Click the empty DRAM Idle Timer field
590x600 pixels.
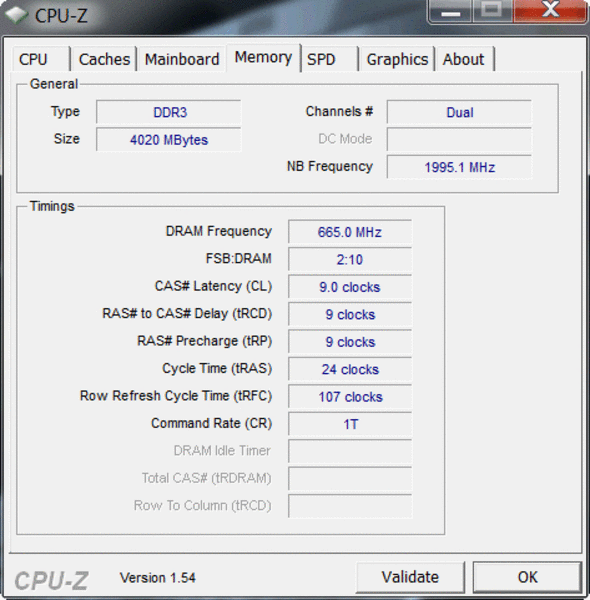pyautogui.click(x=350, y=452)
